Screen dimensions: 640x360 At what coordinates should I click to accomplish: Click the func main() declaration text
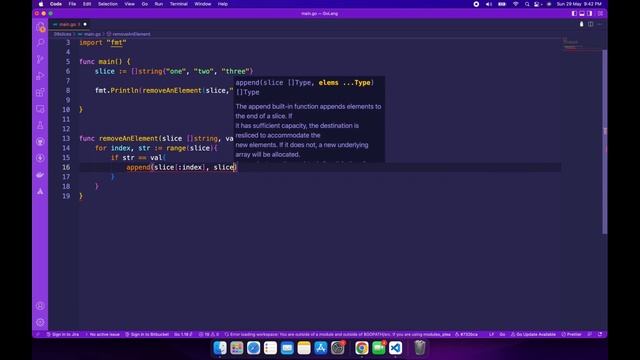point(105,62)
